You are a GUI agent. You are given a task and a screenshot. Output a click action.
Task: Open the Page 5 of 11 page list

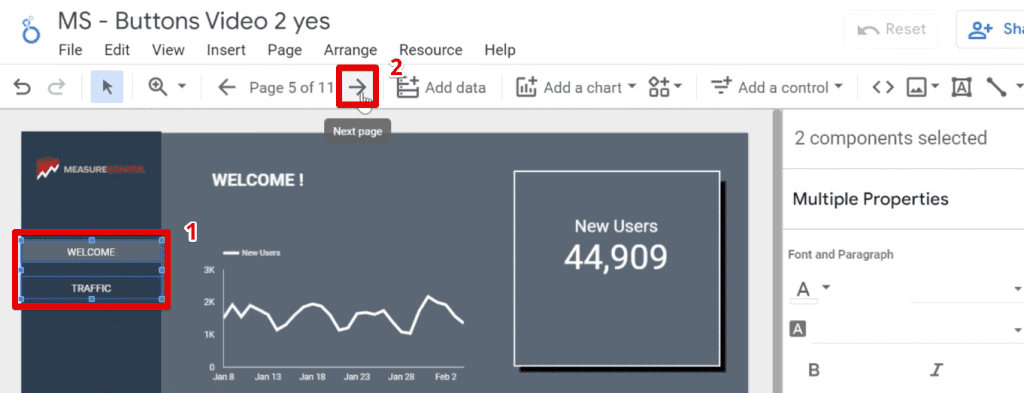291,87
